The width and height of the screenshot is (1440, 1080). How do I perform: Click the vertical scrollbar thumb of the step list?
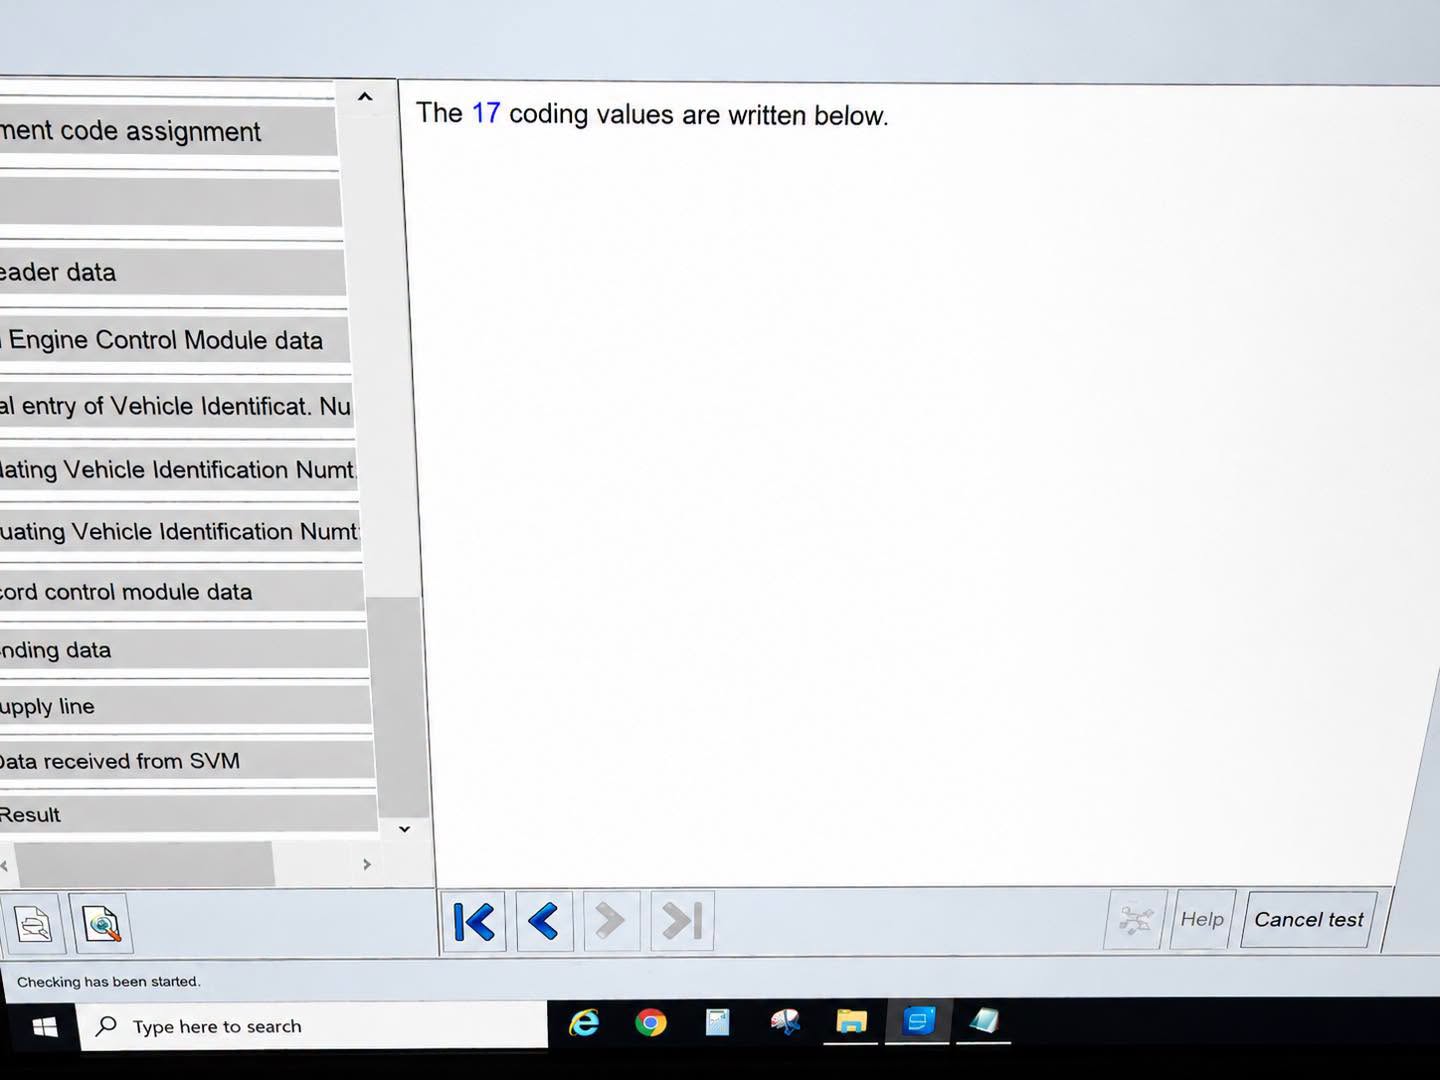coord(395,706)
